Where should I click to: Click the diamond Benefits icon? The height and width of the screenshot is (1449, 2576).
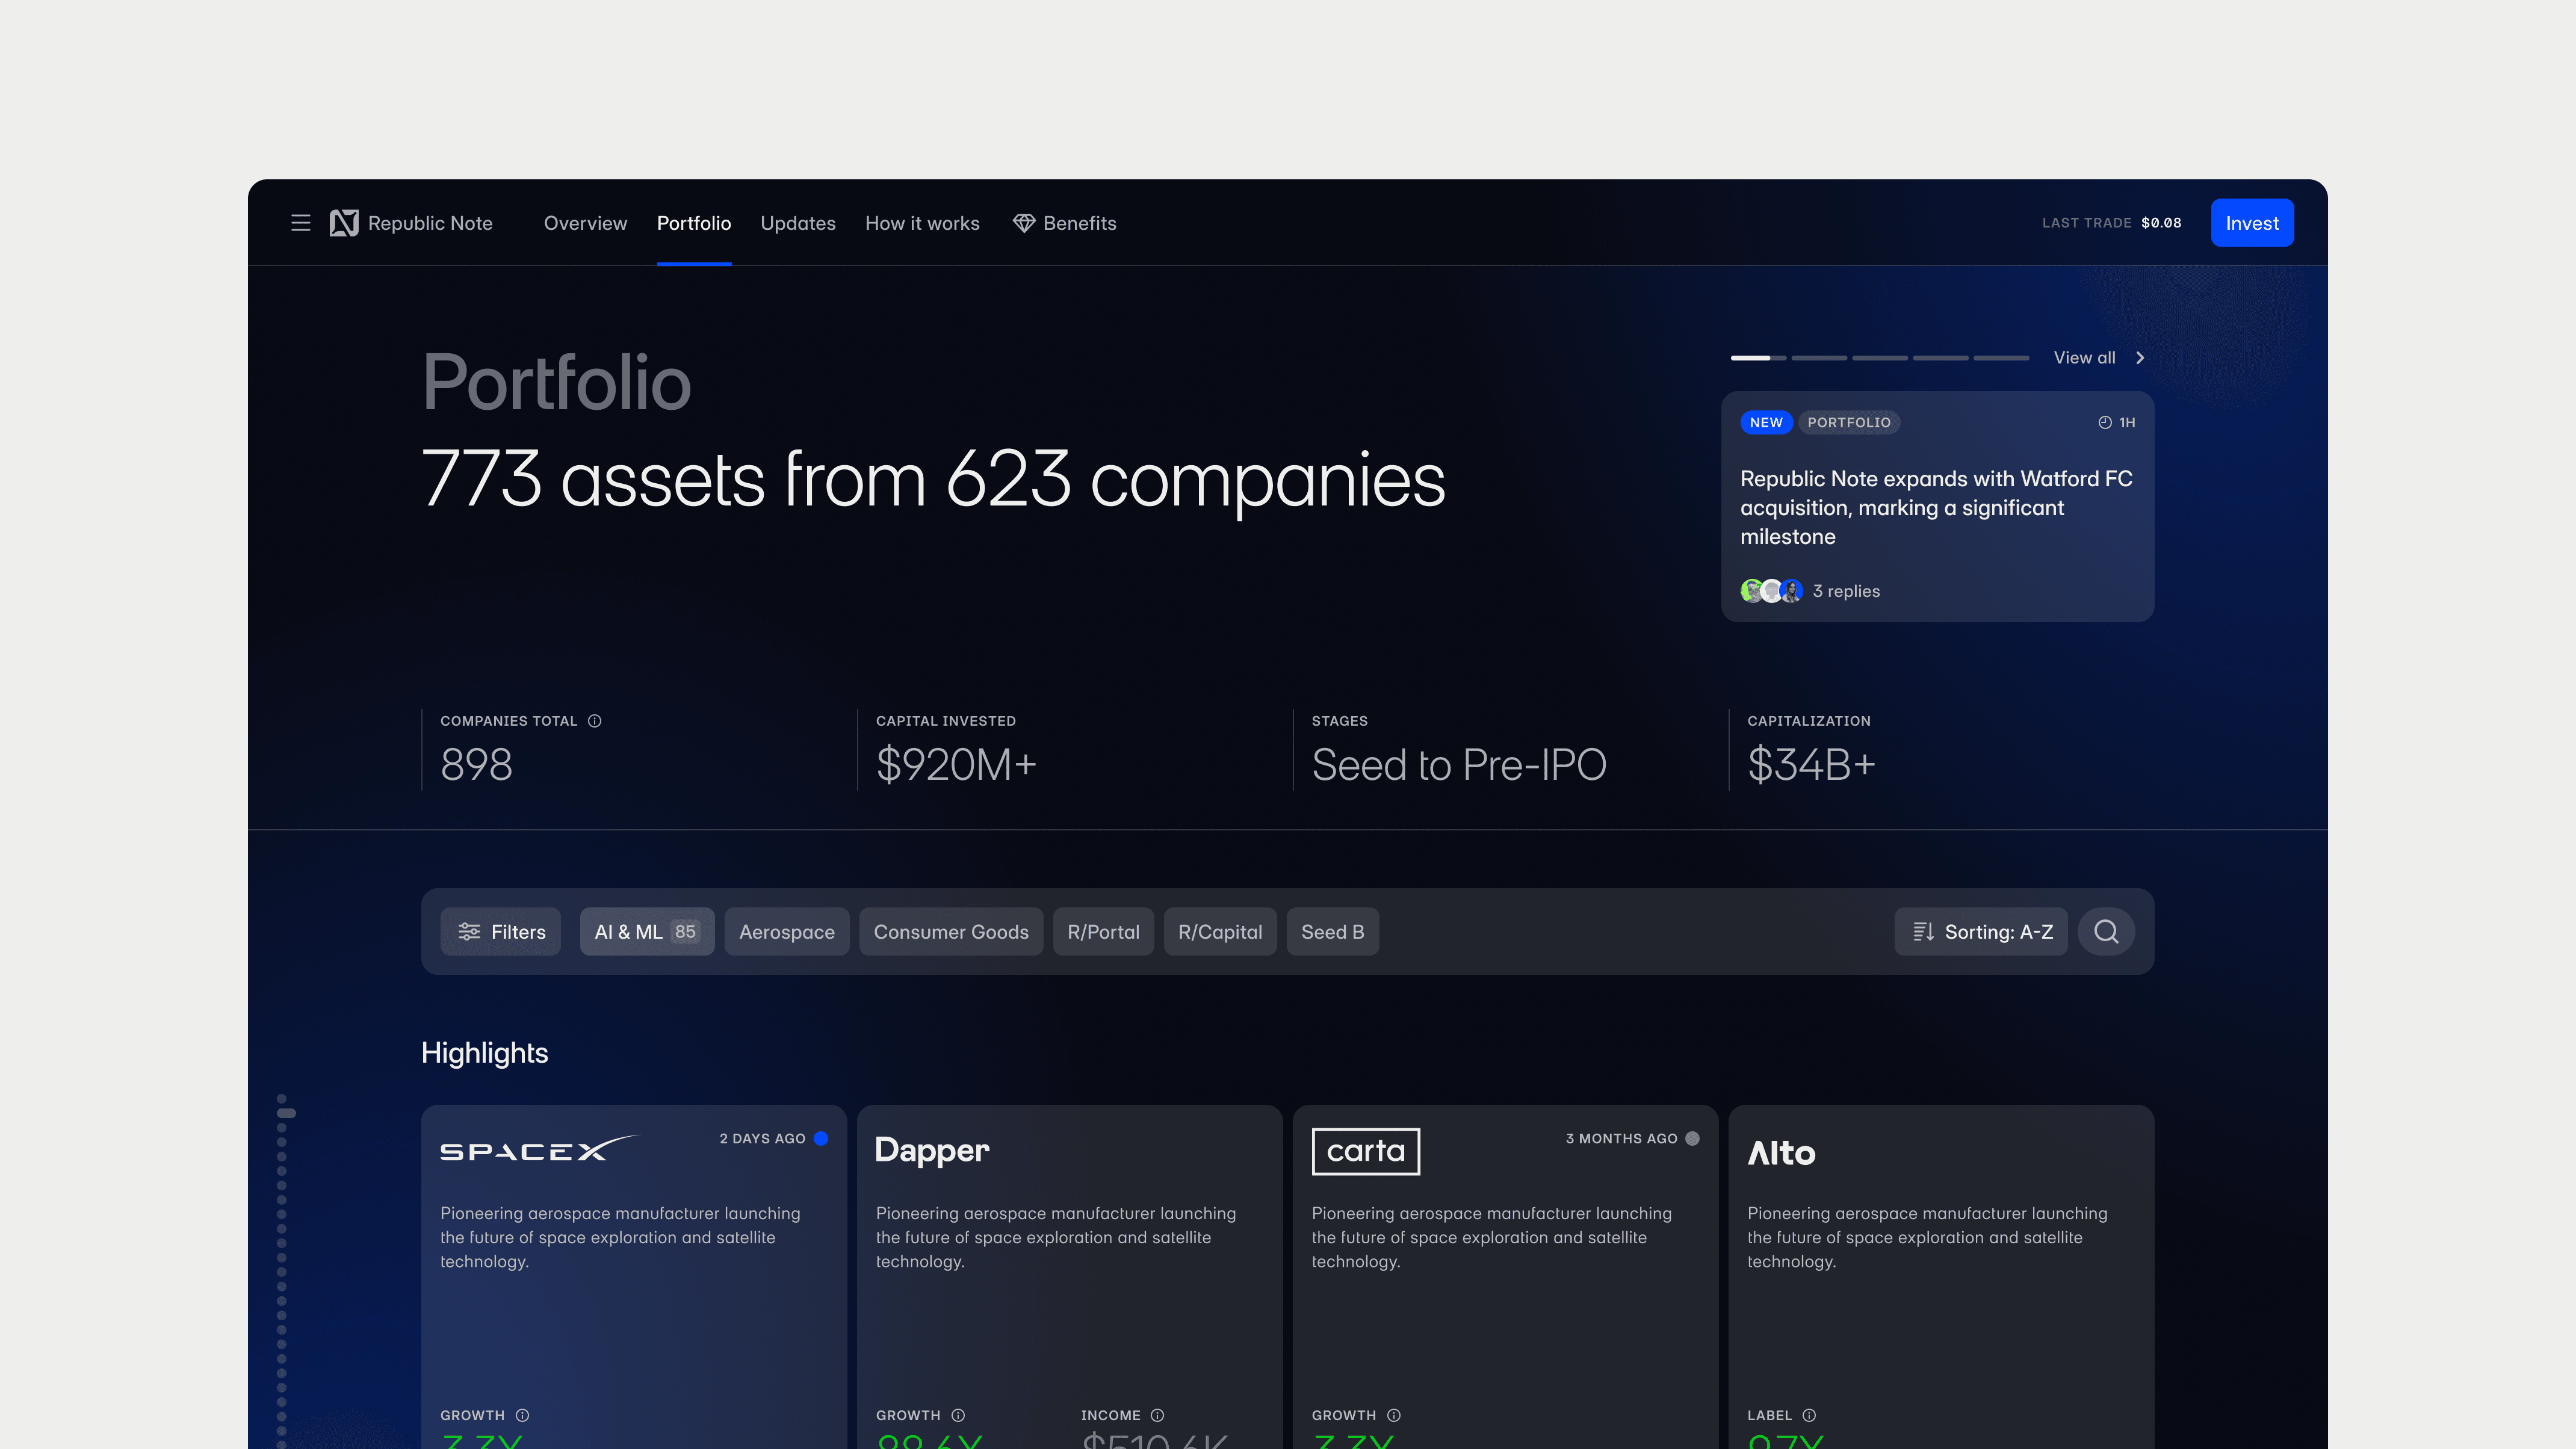1024,223
